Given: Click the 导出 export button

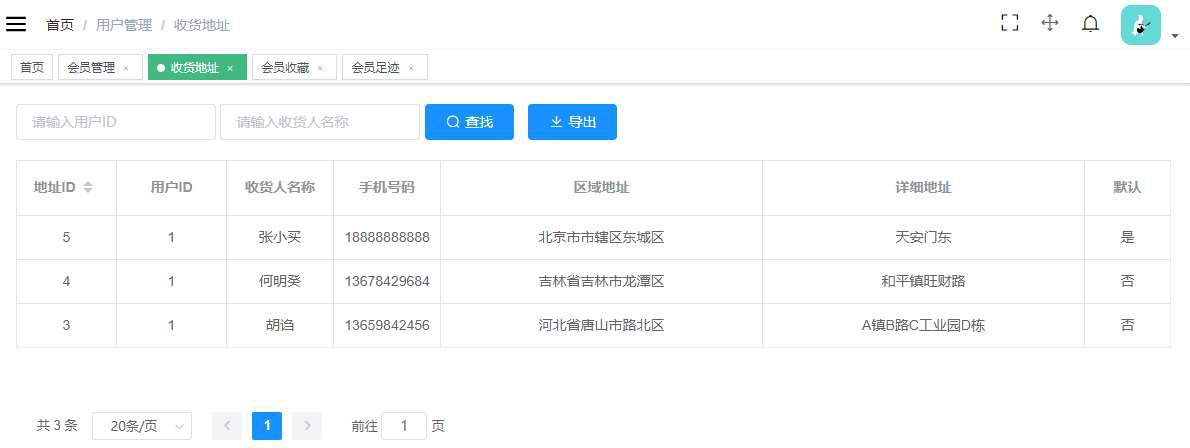Looking at the screenshot, I should 572,121.
